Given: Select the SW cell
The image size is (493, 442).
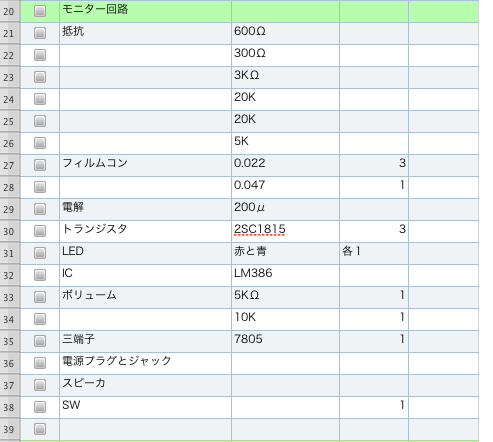Looking at the screenshot, I should pos(145,407).
